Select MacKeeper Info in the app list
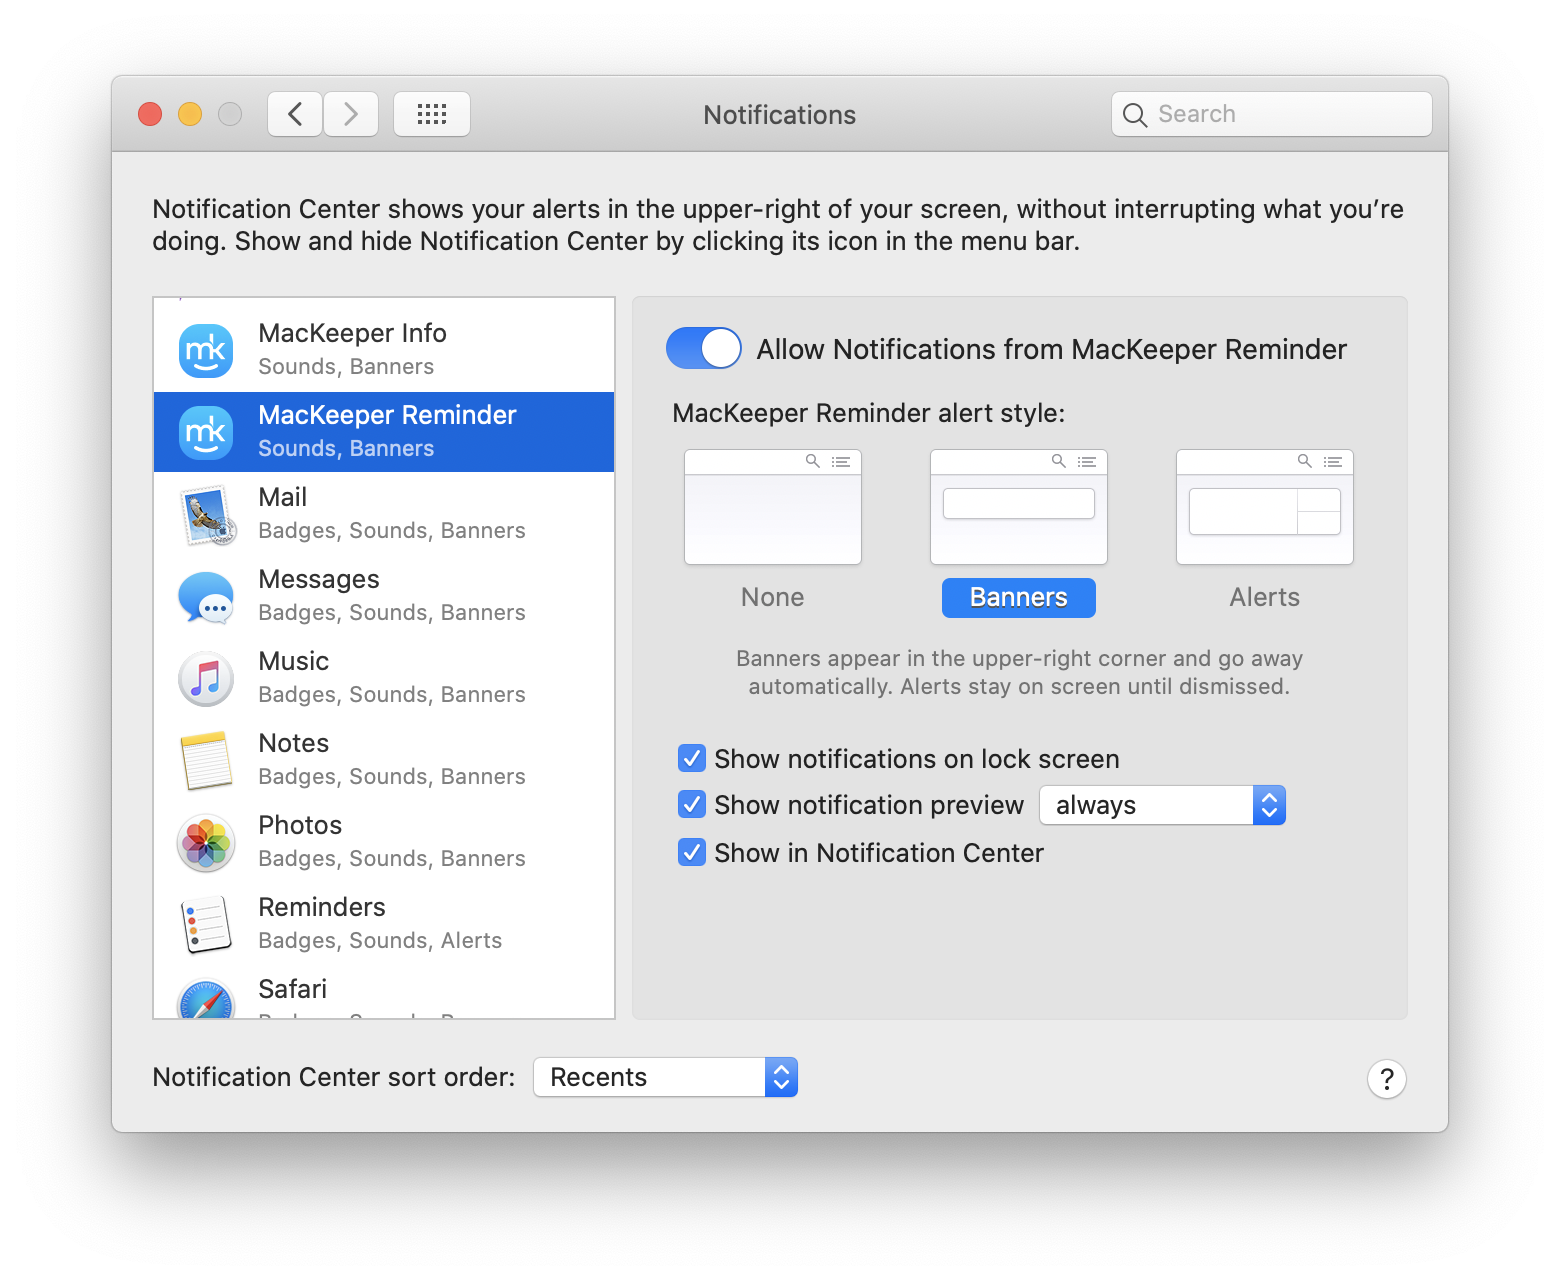This screenshot has width=1560, height=1280. pos(384,349)
